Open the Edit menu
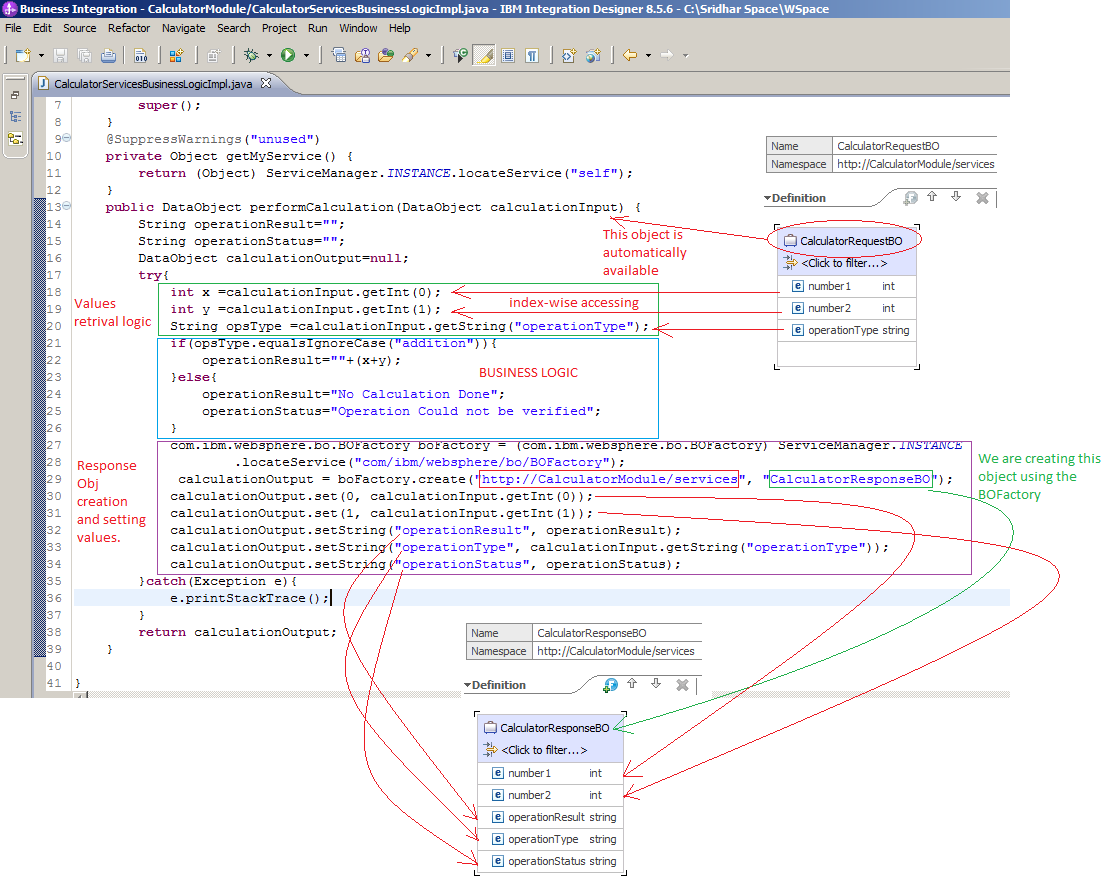The image size is (1113, 886). (x=42, y=28)
